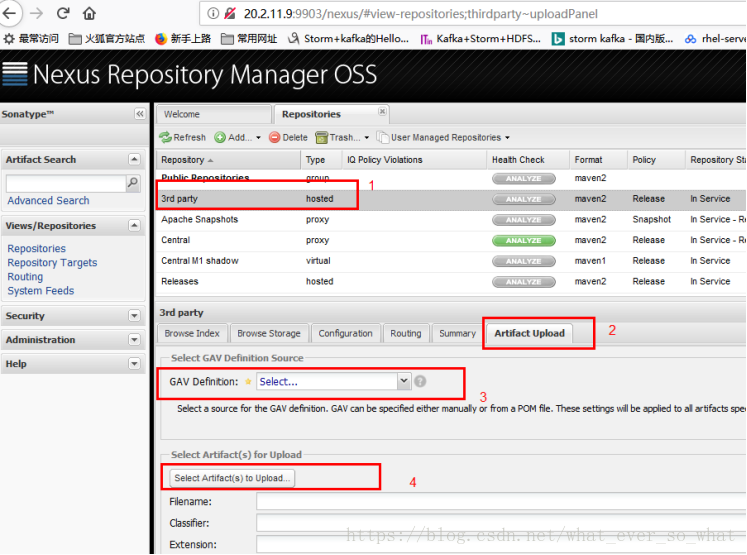Select Apache Snapshots repository row
Viewport: 747px width, 555px height.
[x=450, y=220]
